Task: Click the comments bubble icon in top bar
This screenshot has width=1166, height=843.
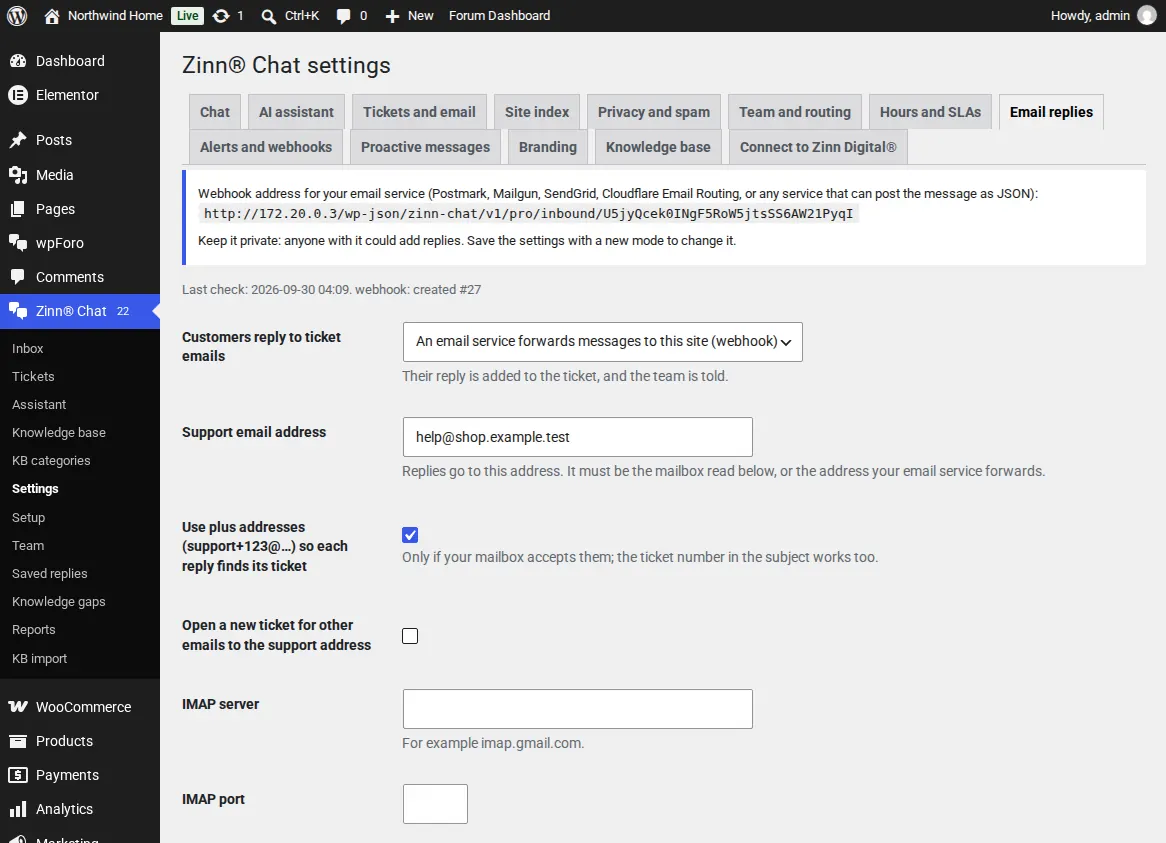Action: (x=343, y=16)
